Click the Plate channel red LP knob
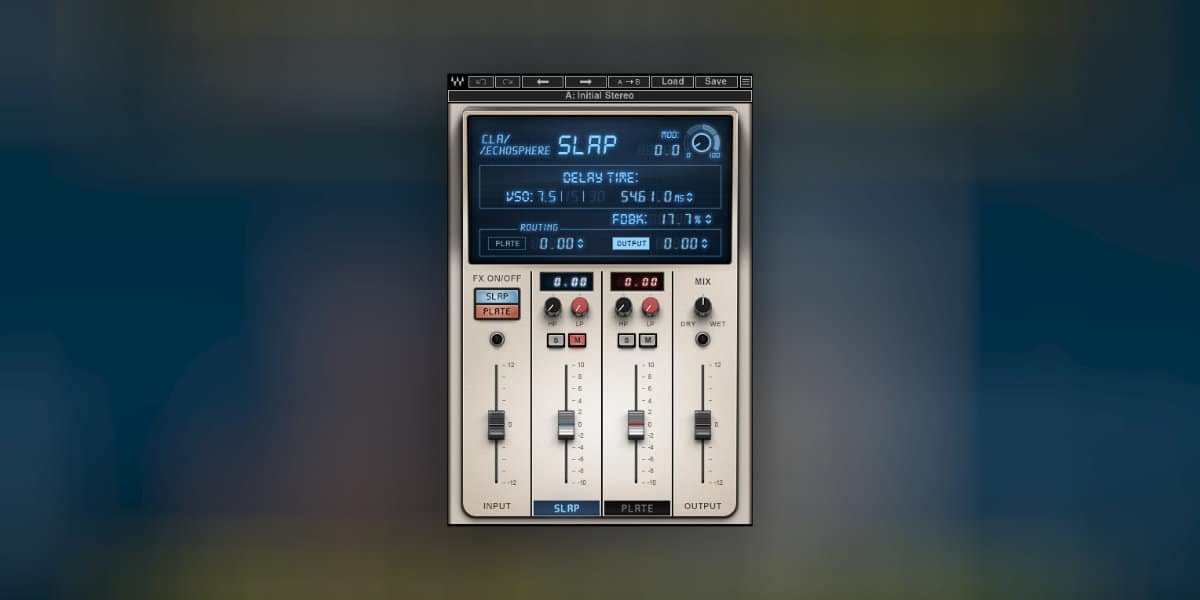 pos(650,307)
